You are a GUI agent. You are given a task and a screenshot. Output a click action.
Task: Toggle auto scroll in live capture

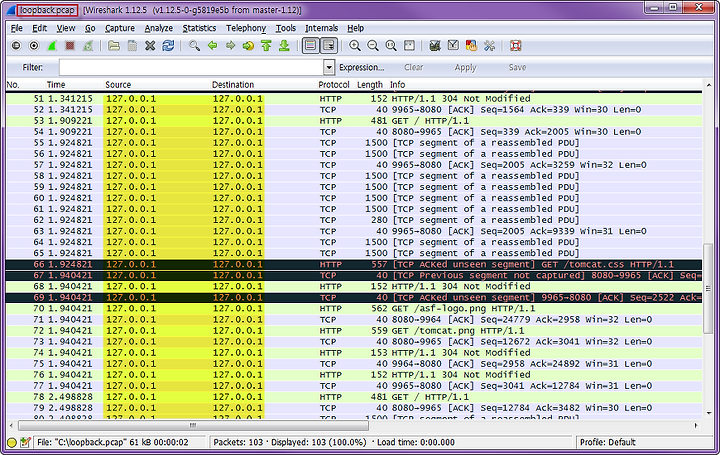point(329,45)
